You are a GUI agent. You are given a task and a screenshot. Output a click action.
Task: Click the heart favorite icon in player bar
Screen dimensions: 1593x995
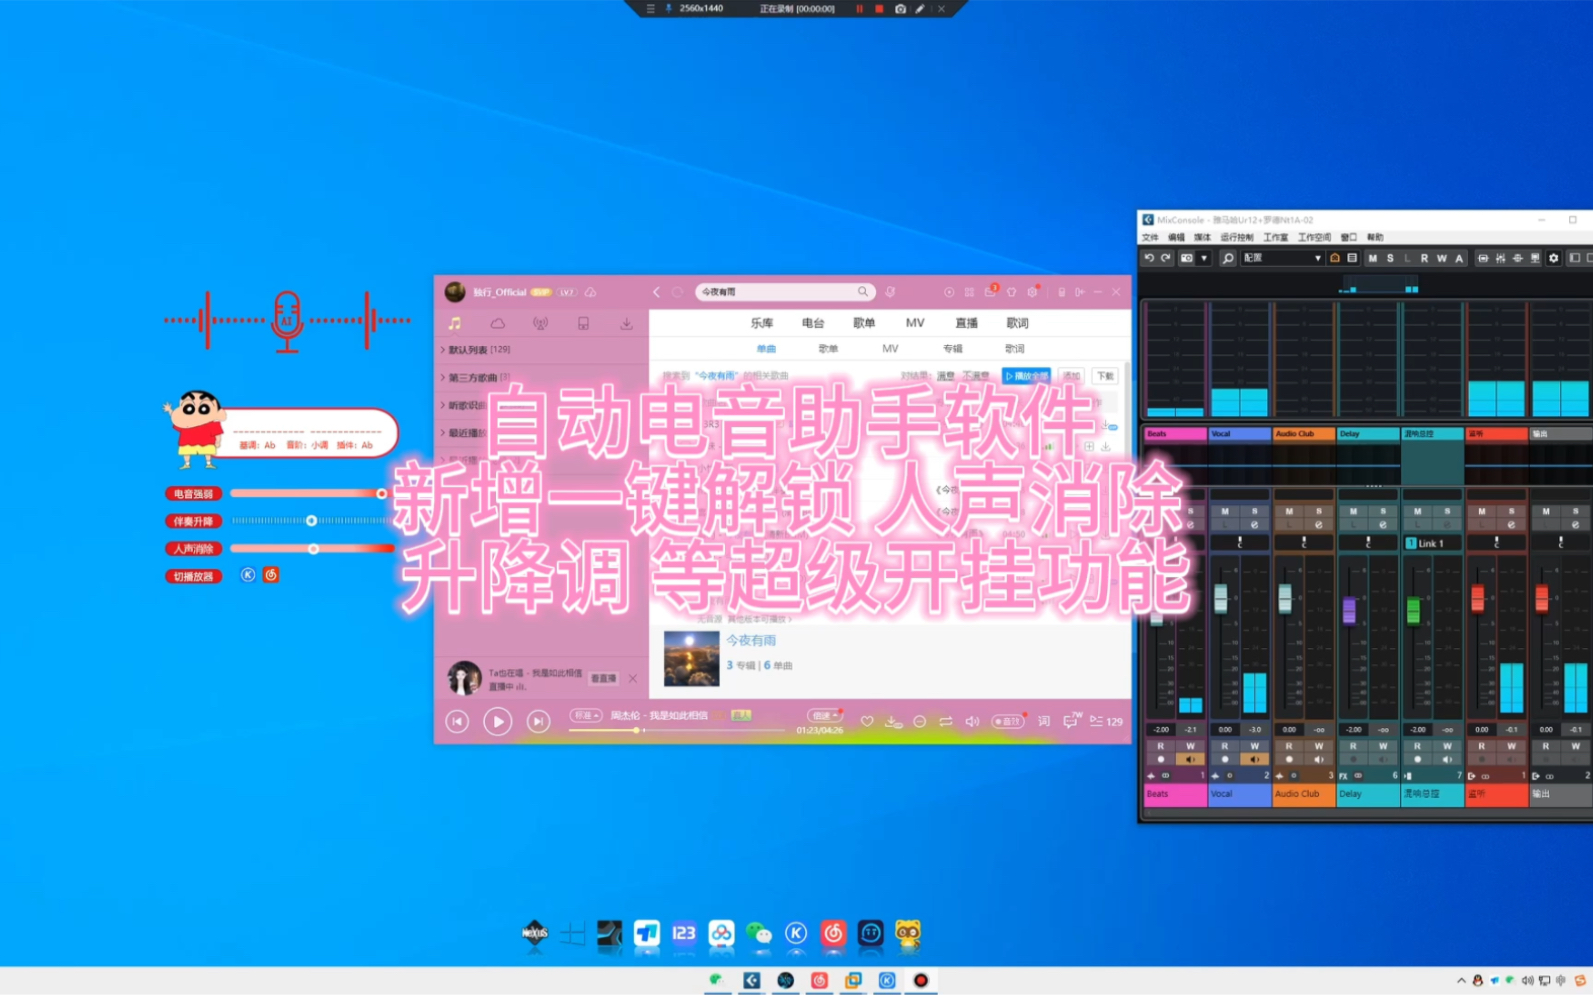[x=867, y=721]
